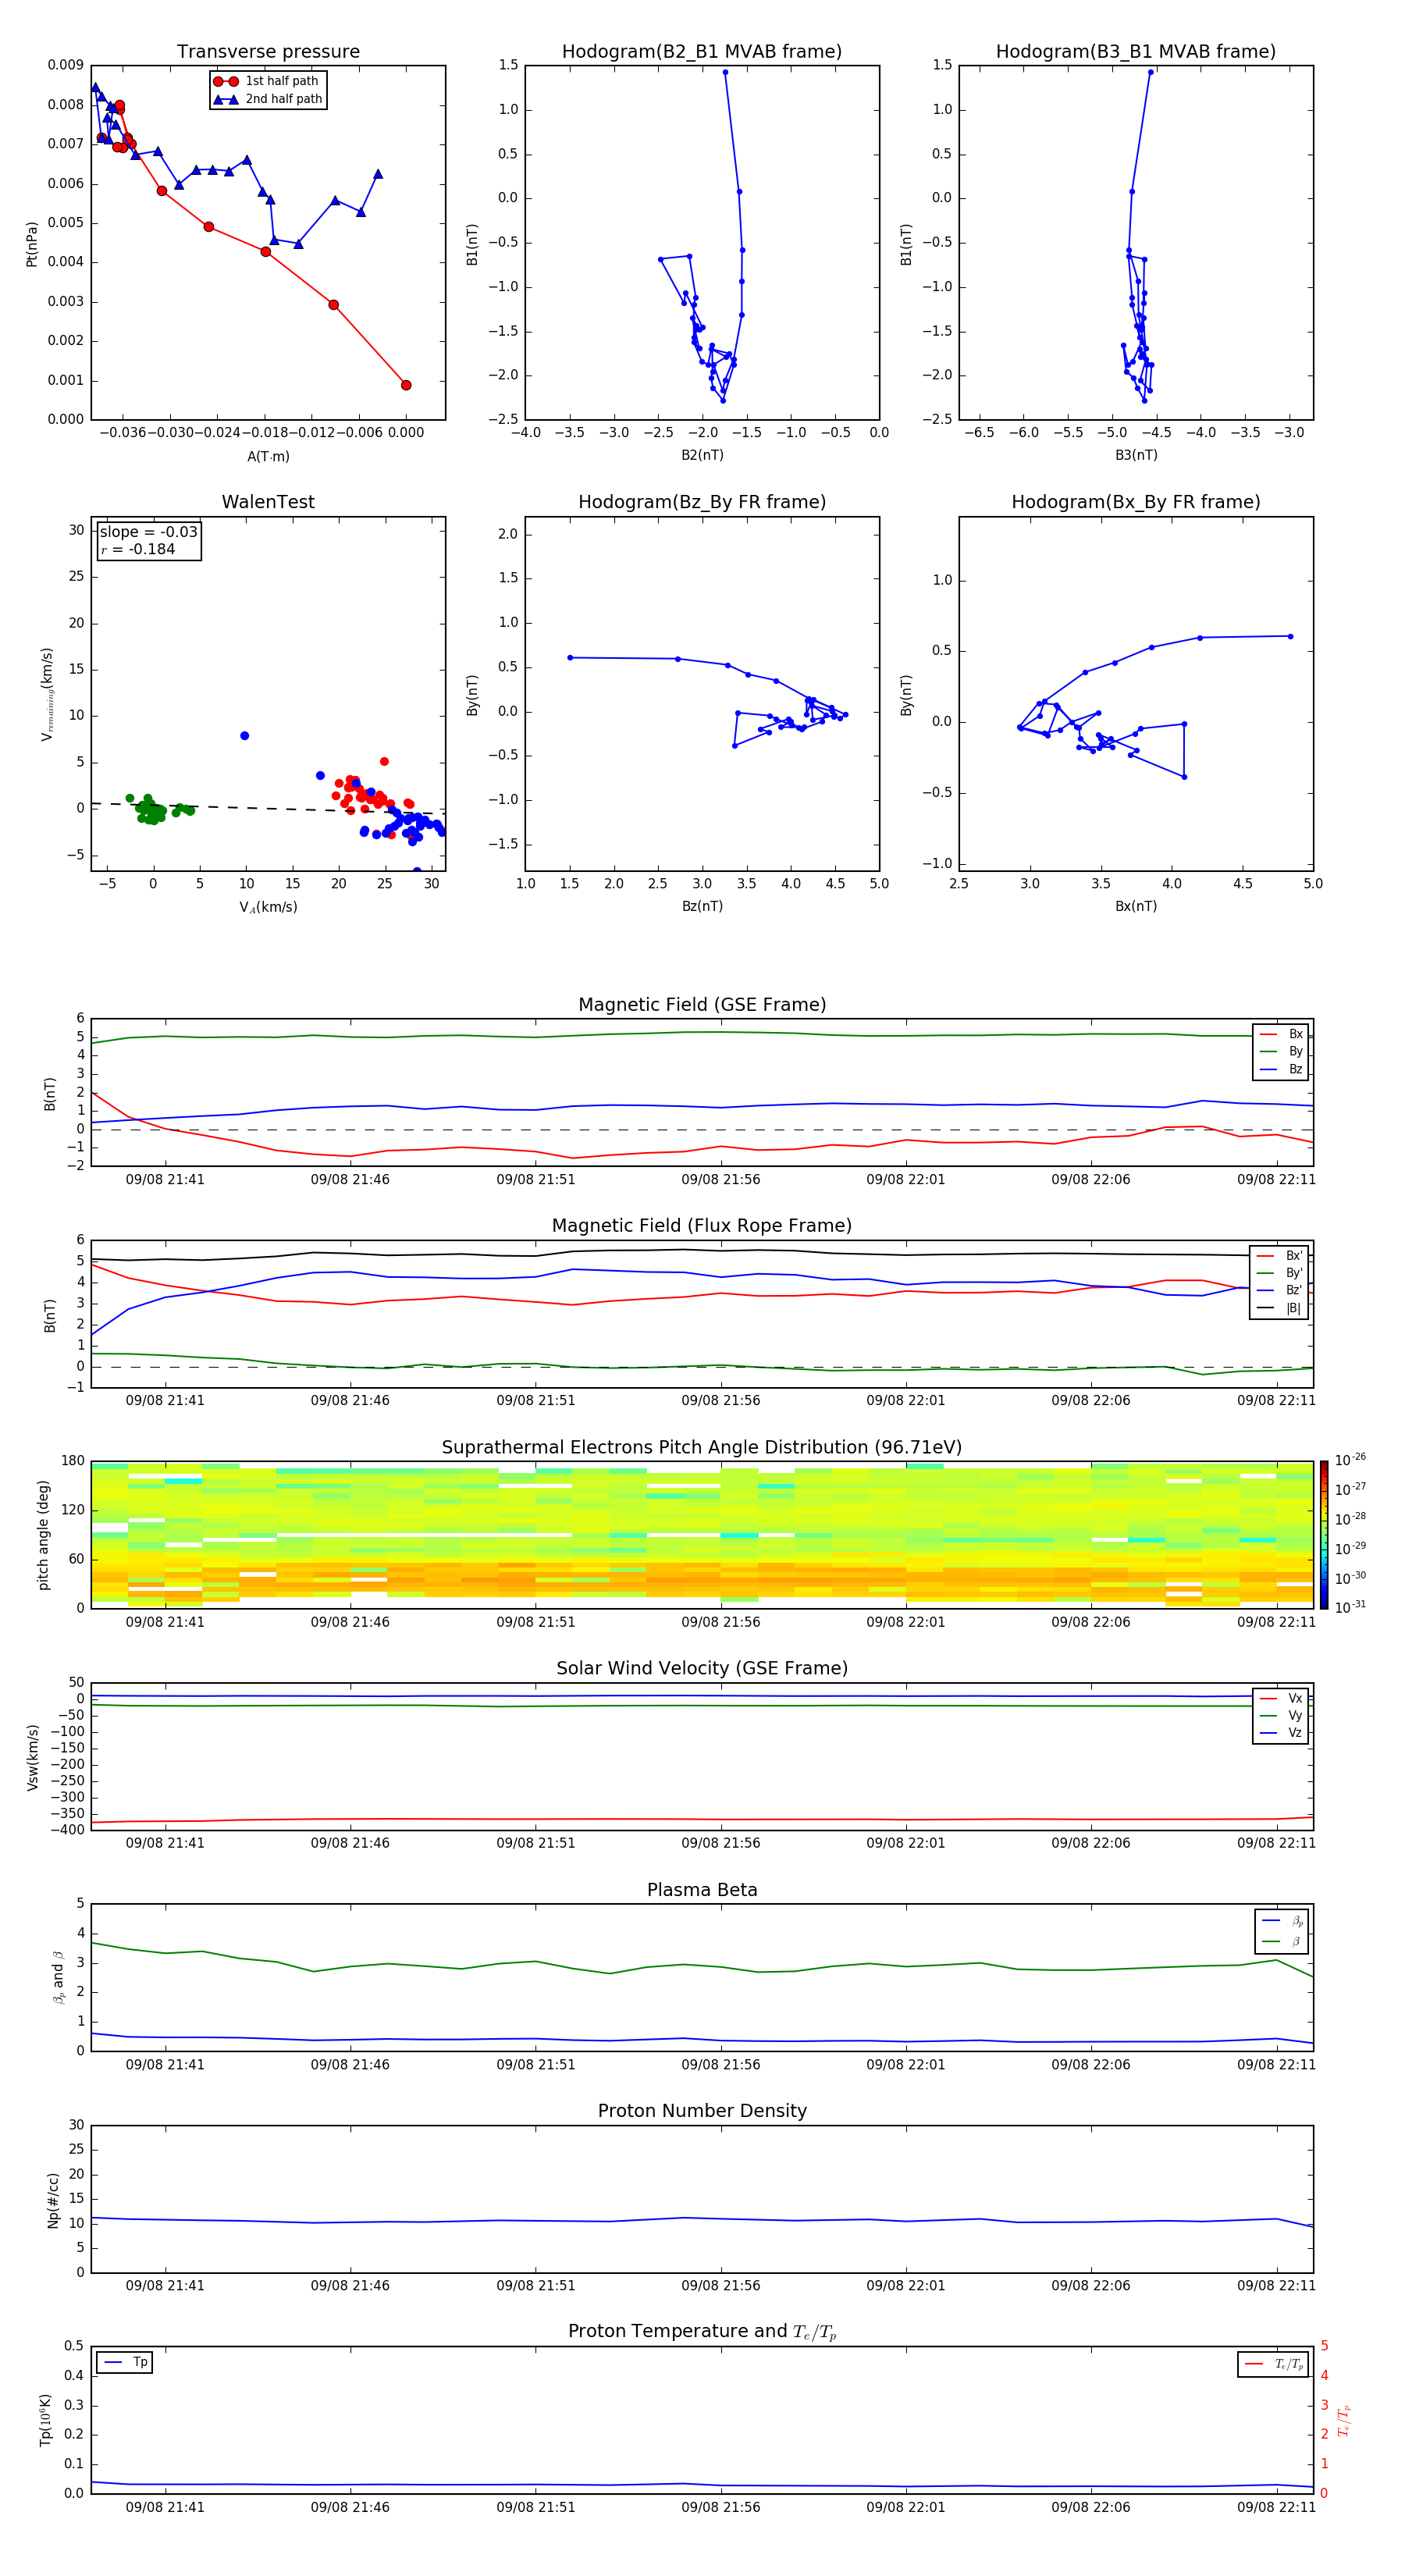Click the 'Magnetic Field (Flux Rope Frame)' title
The width and height of the screenshot is (1405, 2576).
(x=702, y=1226)
